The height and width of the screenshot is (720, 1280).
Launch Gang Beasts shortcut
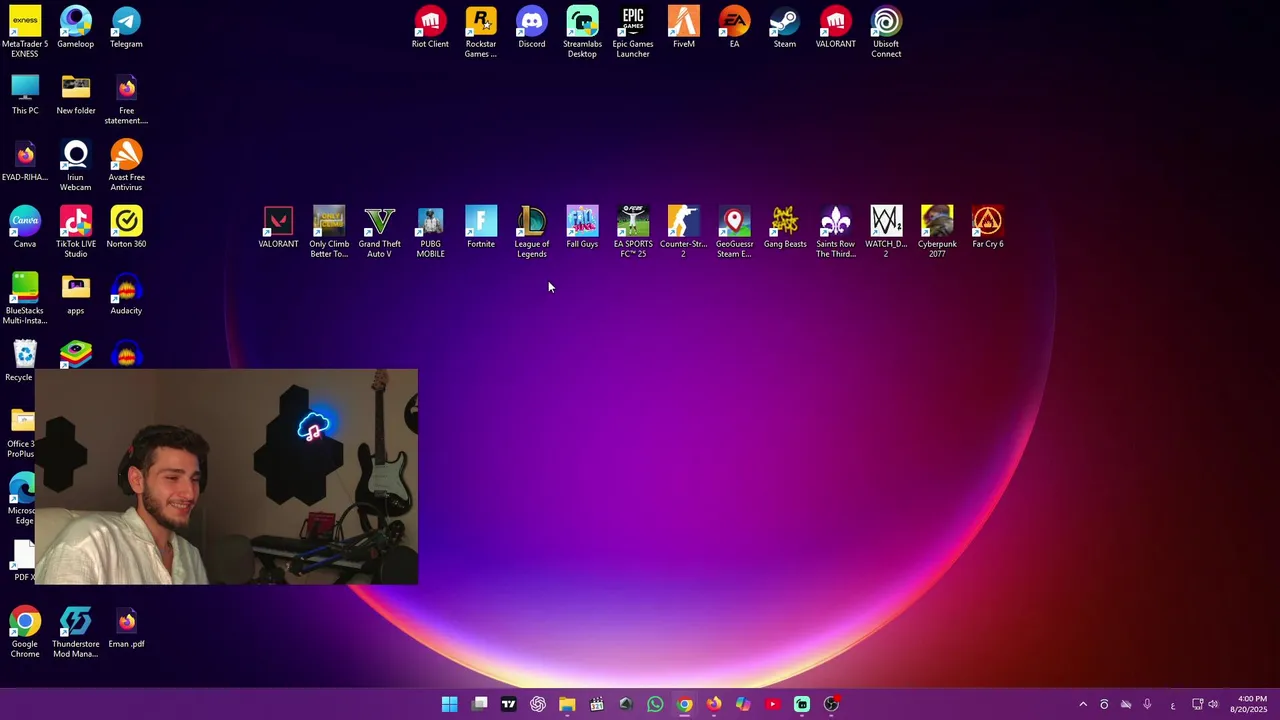click(x=785, y=227)
